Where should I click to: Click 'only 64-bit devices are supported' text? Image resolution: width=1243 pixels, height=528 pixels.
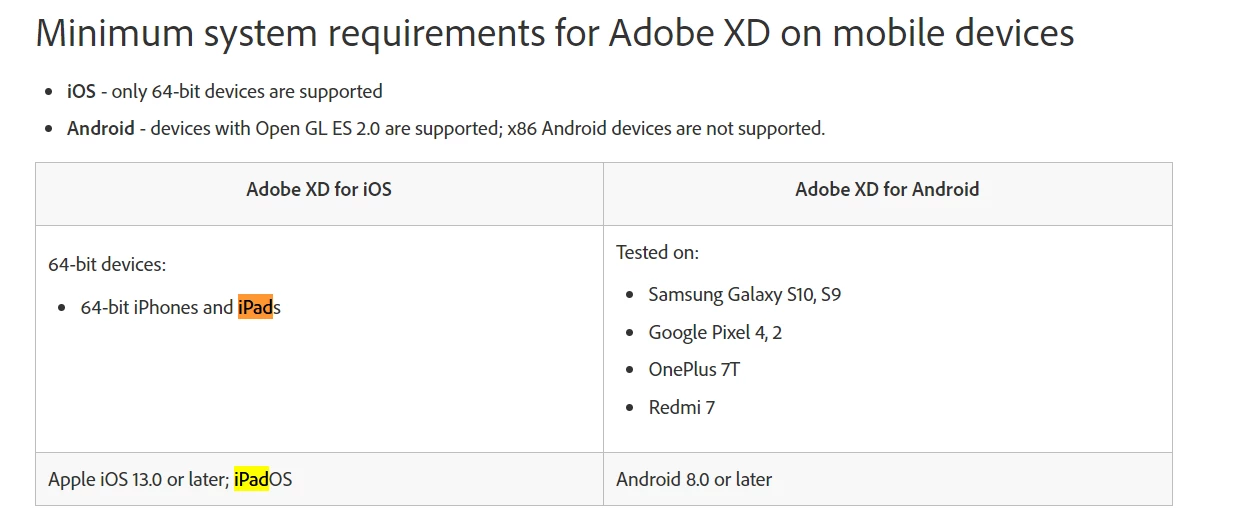point(247,91)
